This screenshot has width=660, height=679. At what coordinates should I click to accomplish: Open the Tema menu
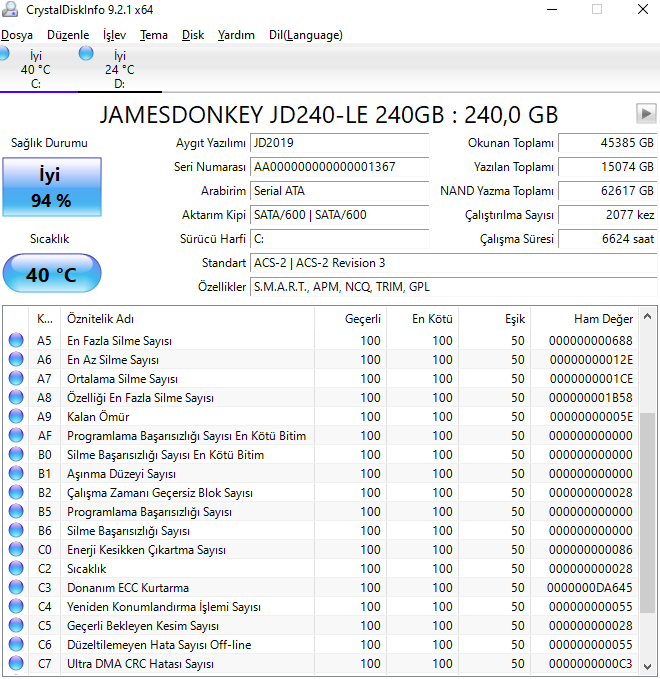(154, 35)
